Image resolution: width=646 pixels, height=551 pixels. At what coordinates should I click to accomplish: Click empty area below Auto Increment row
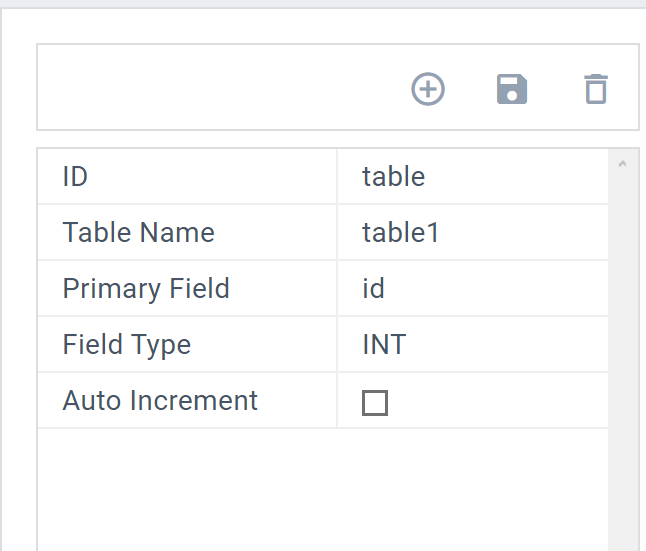pos(320,490)
